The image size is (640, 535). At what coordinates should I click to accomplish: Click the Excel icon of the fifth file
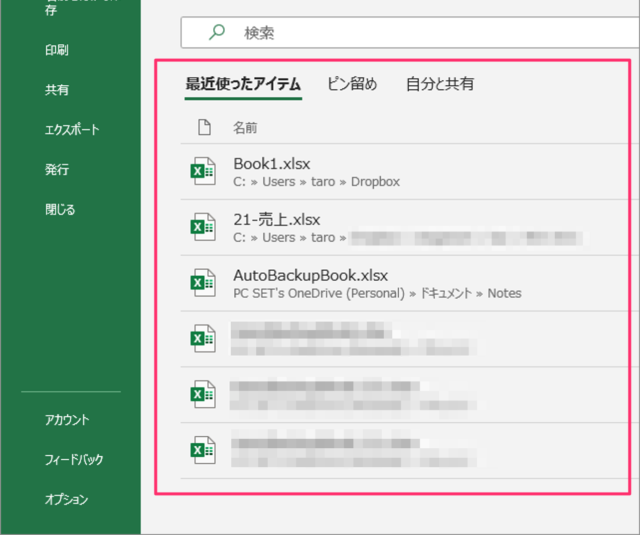[203, 396]
